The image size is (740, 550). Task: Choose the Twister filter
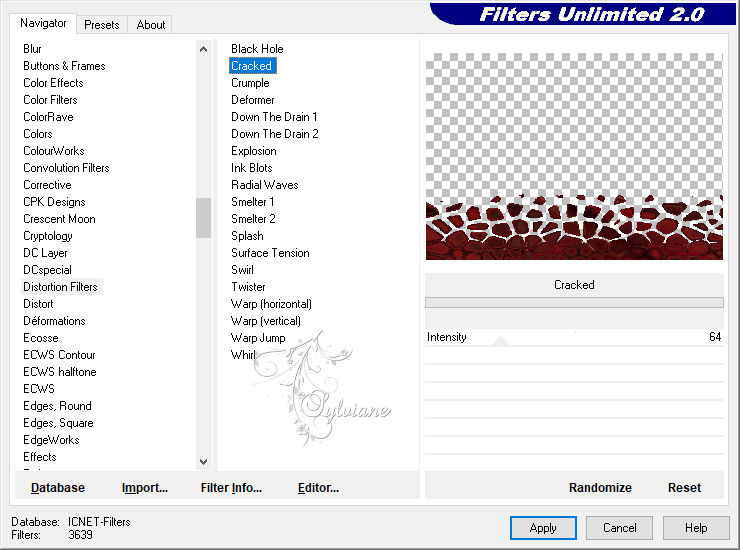(248, 287)
